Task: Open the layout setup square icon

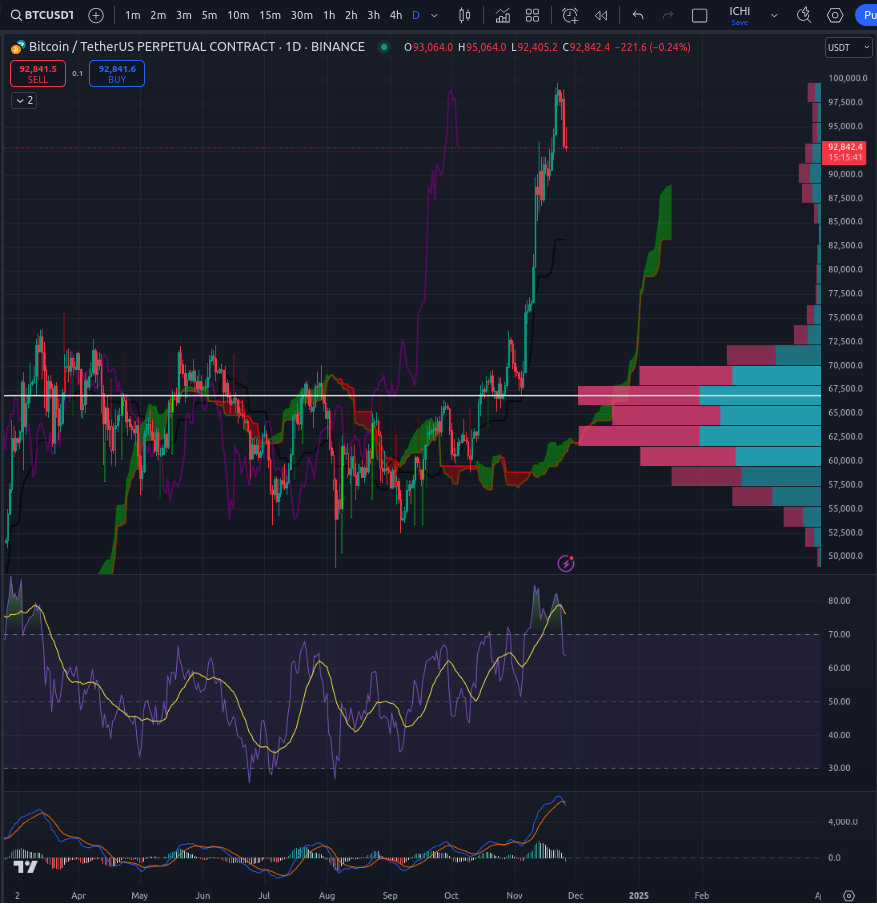Action: point(699,16)
